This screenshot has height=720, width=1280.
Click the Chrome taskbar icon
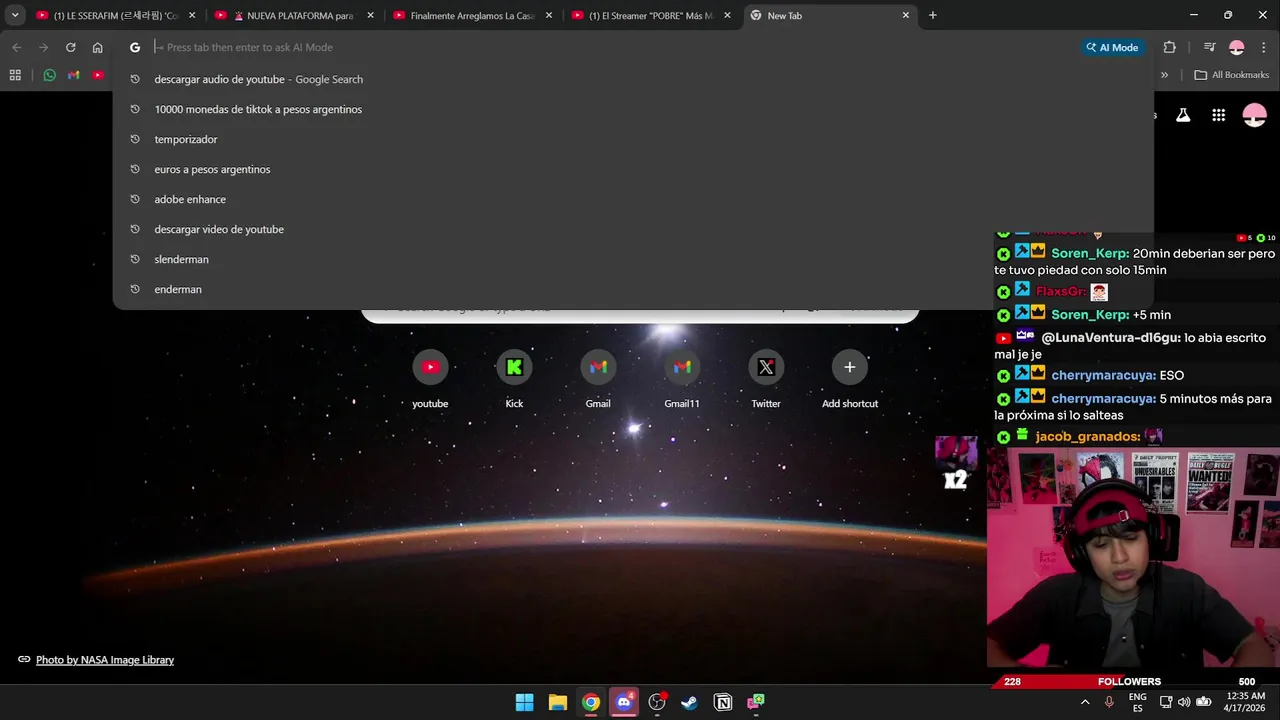tap(591, 702)
